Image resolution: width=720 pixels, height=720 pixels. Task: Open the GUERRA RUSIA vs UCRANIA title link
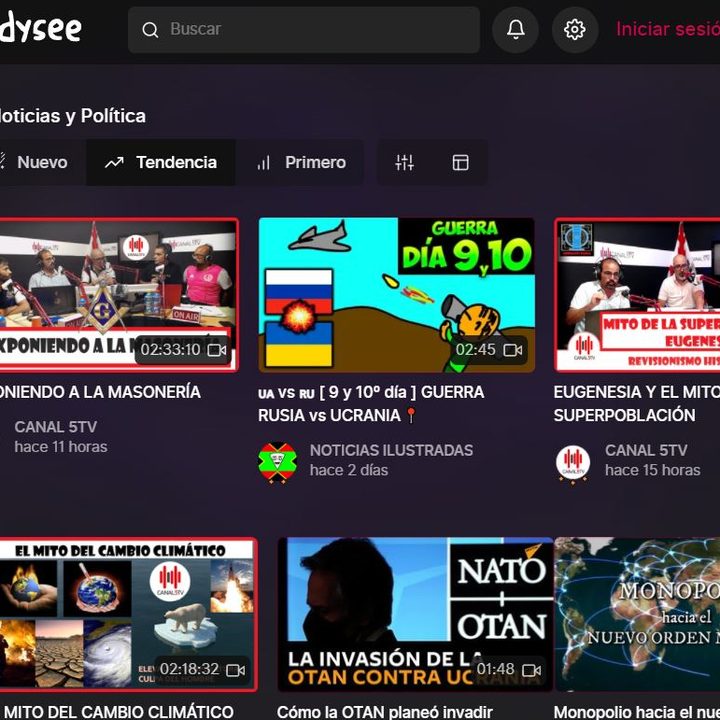pos(370,403)
